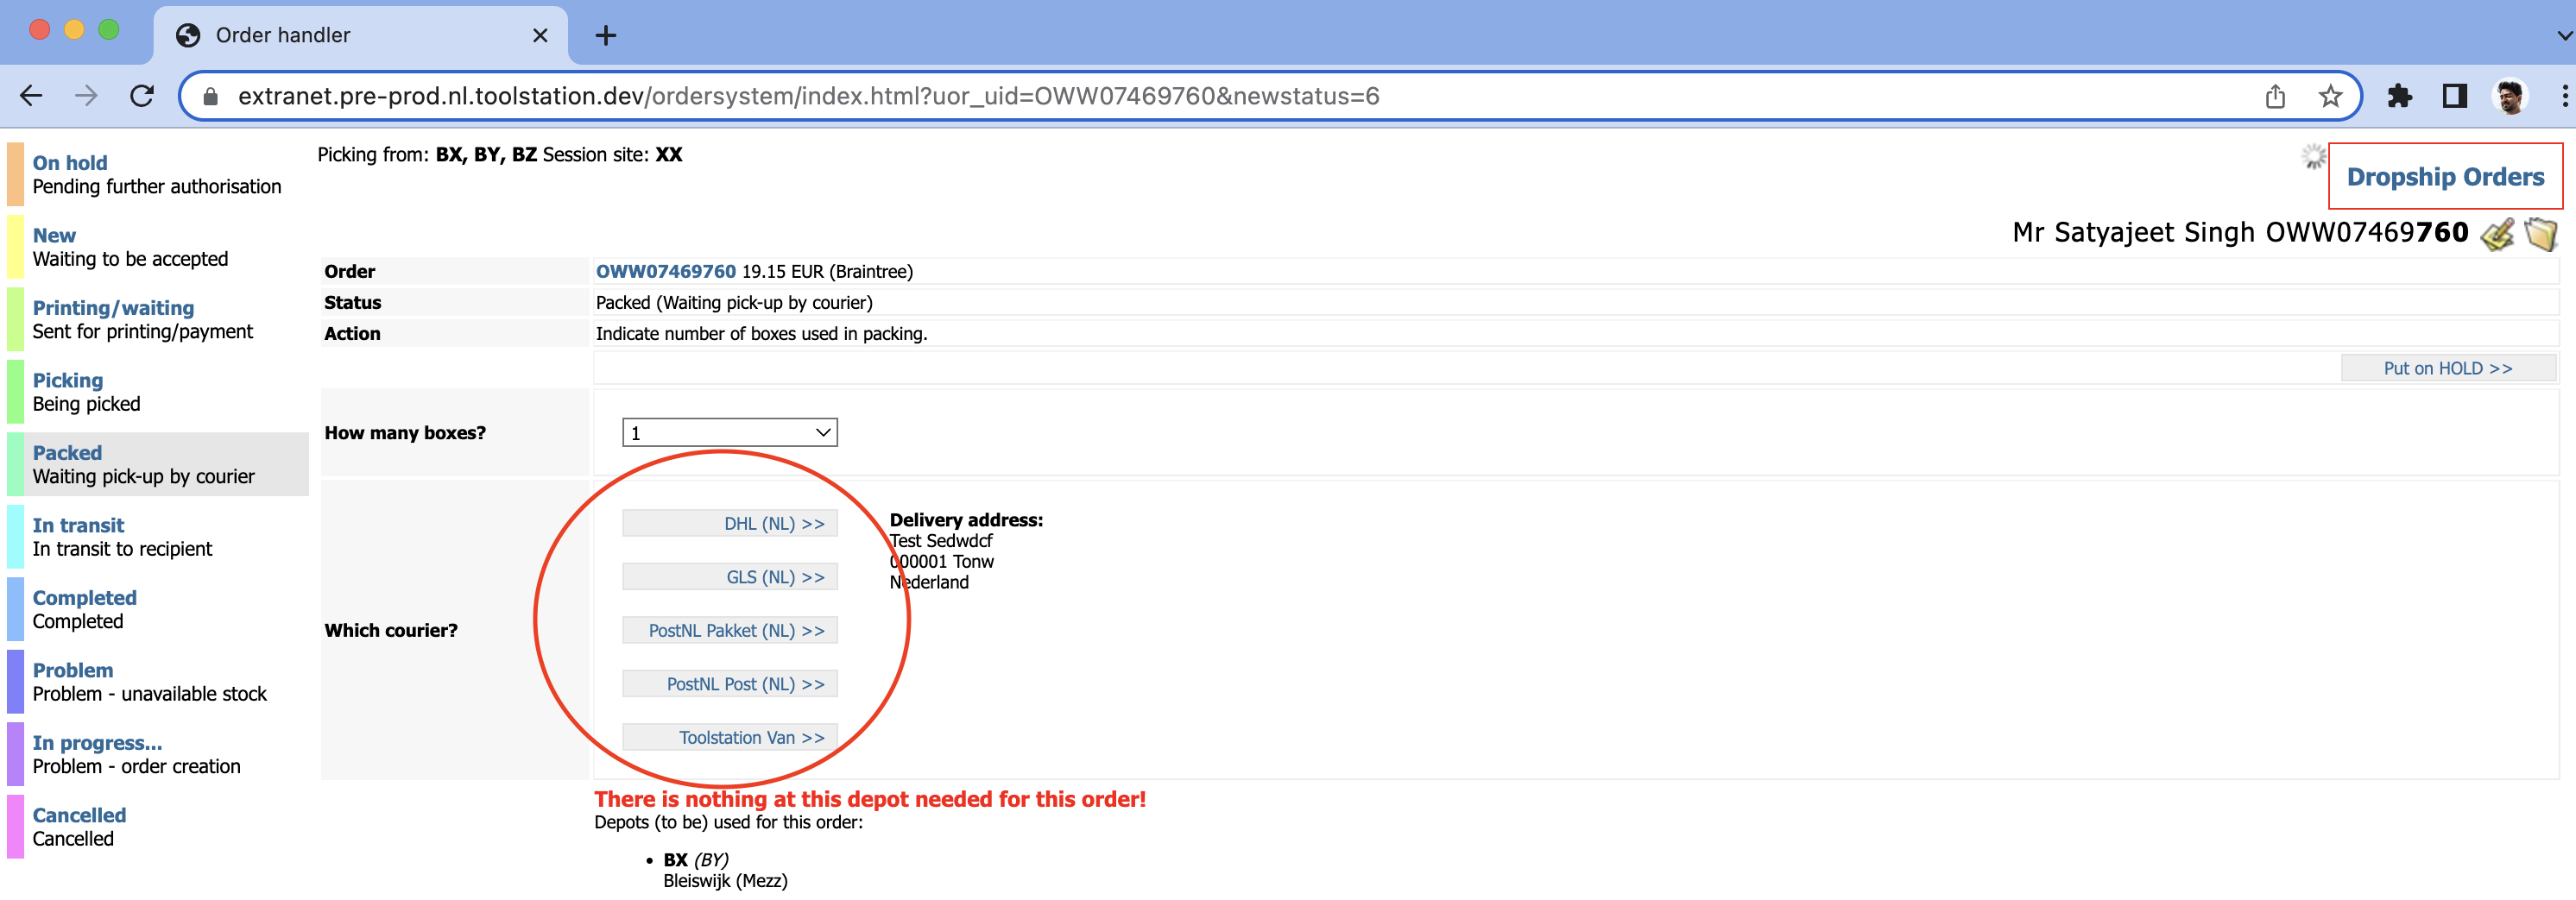Bookmark this page with the star icon
Screen dimensions: 2576x900
point(2330,96)
